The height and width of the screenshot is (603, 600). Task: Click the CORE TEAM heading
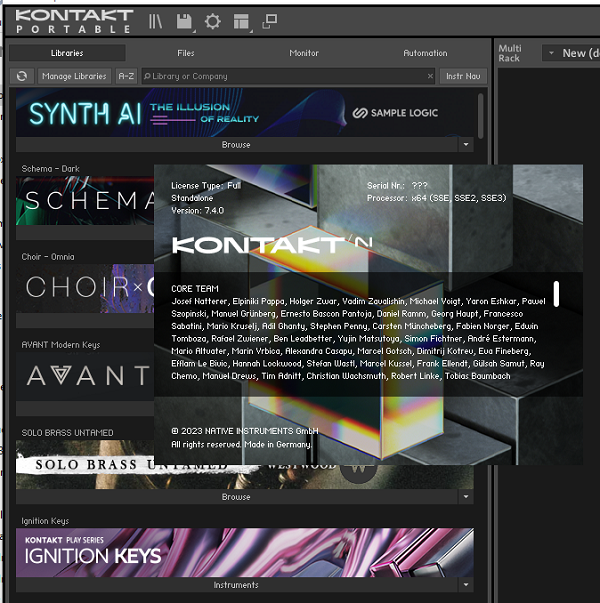[x=195, y=289]
